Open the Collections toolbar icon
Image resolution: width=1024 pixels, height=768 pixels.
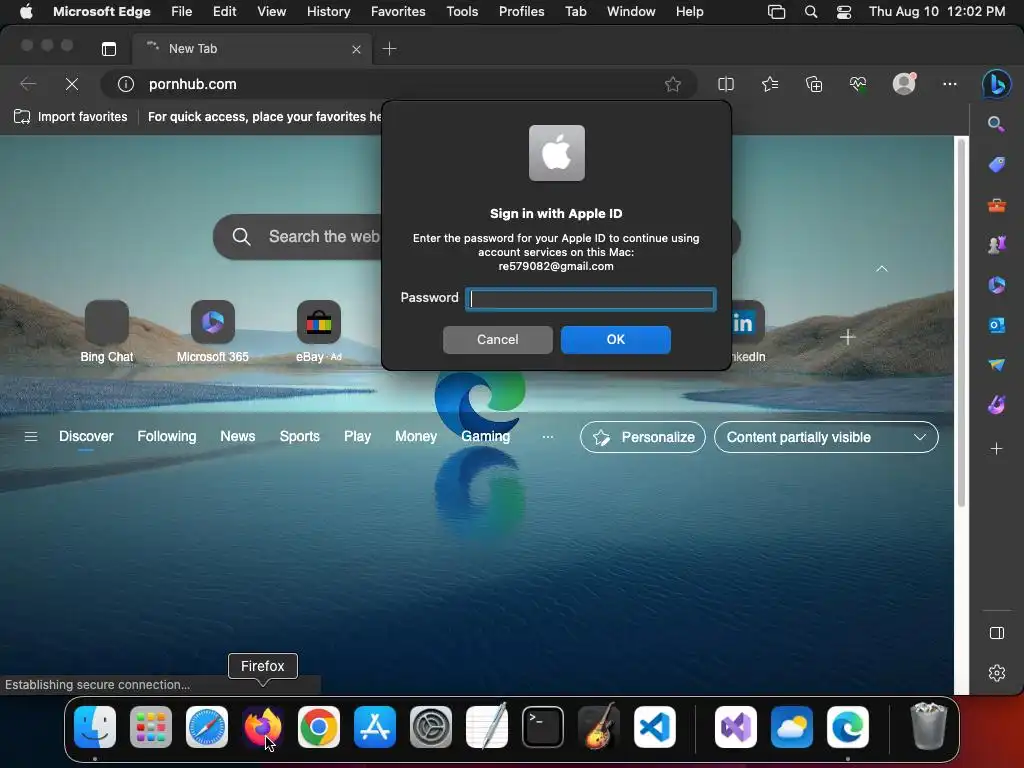(x=814, y=84)
